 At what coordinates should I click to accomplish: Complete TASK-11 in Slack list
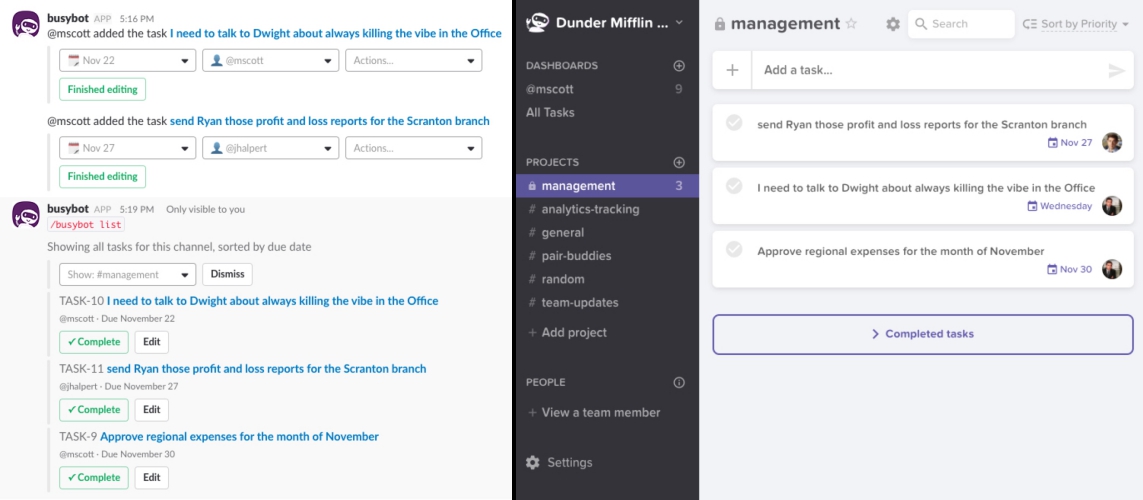[x=94, y=410]
